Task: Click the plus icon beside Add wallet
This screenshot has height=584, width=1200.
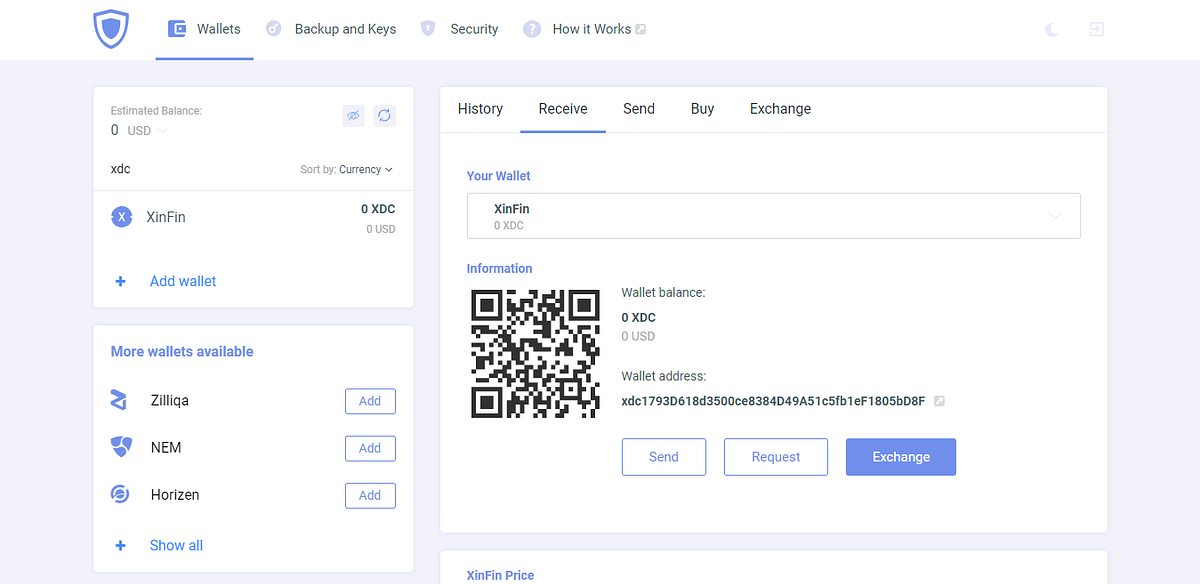Action: pos(121,281)
